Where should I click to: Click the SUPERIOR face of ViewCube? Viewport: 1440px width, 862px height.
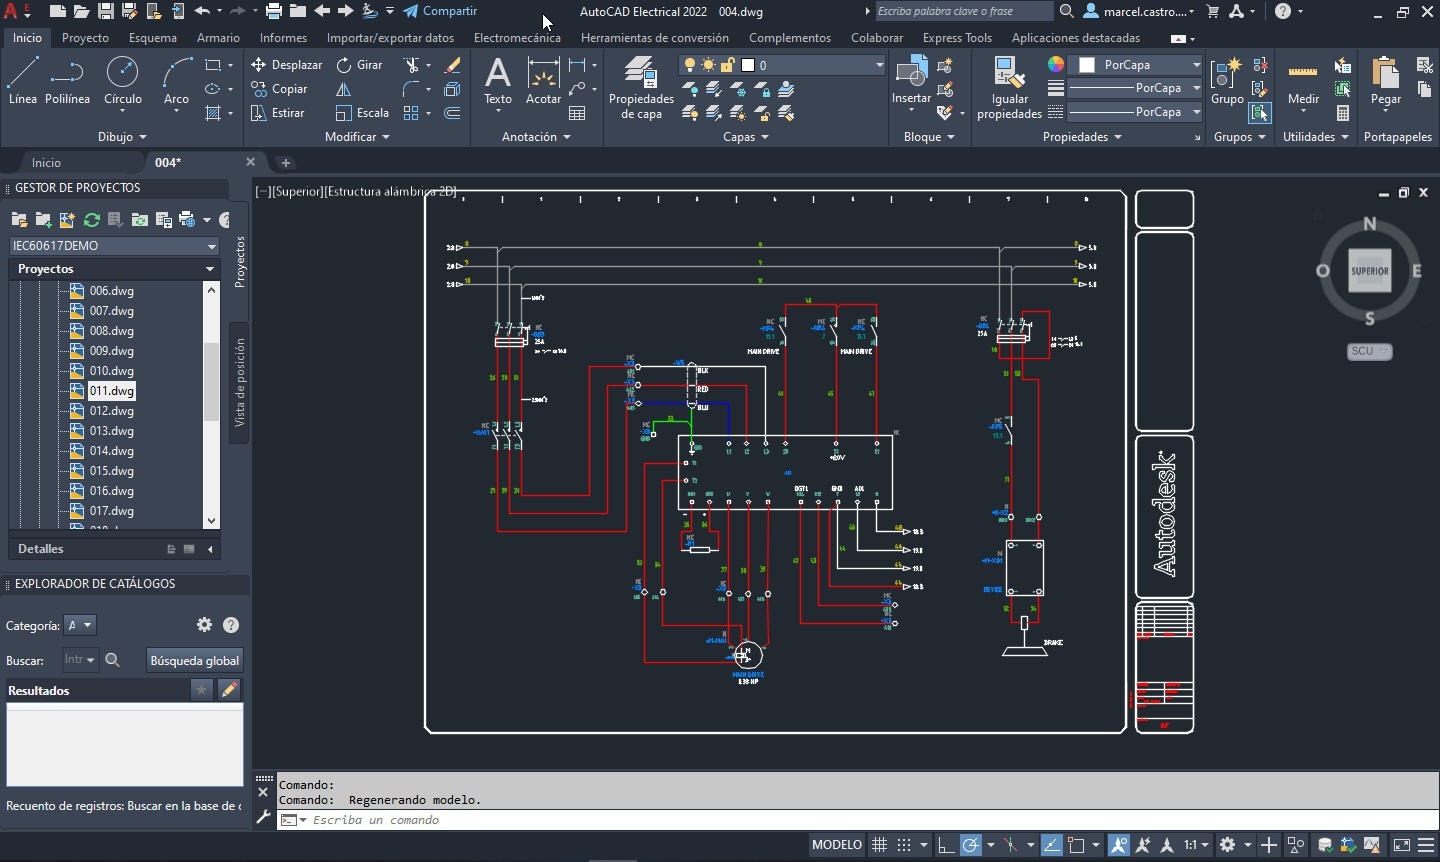[1369, 271]
